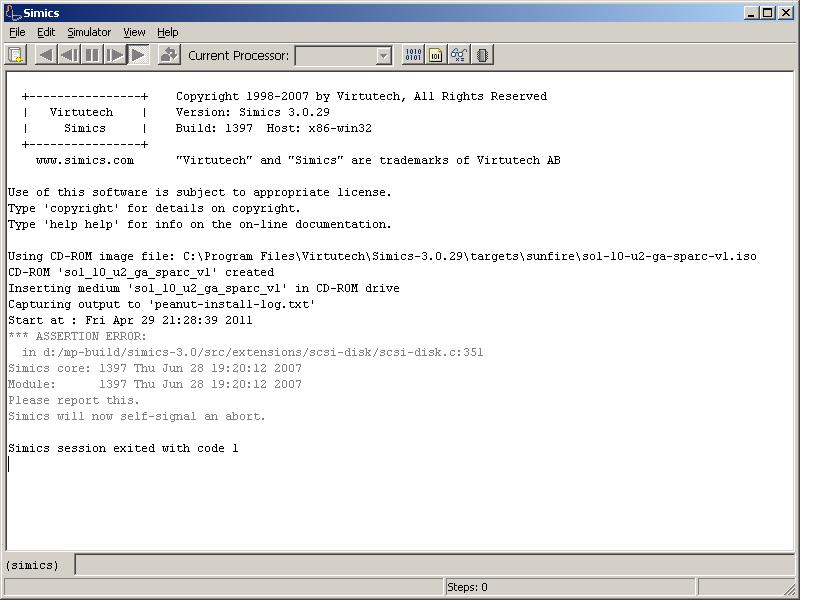Click the 'Using CD-ROM image file' line
840x600 pixels.
click(382, 256)
